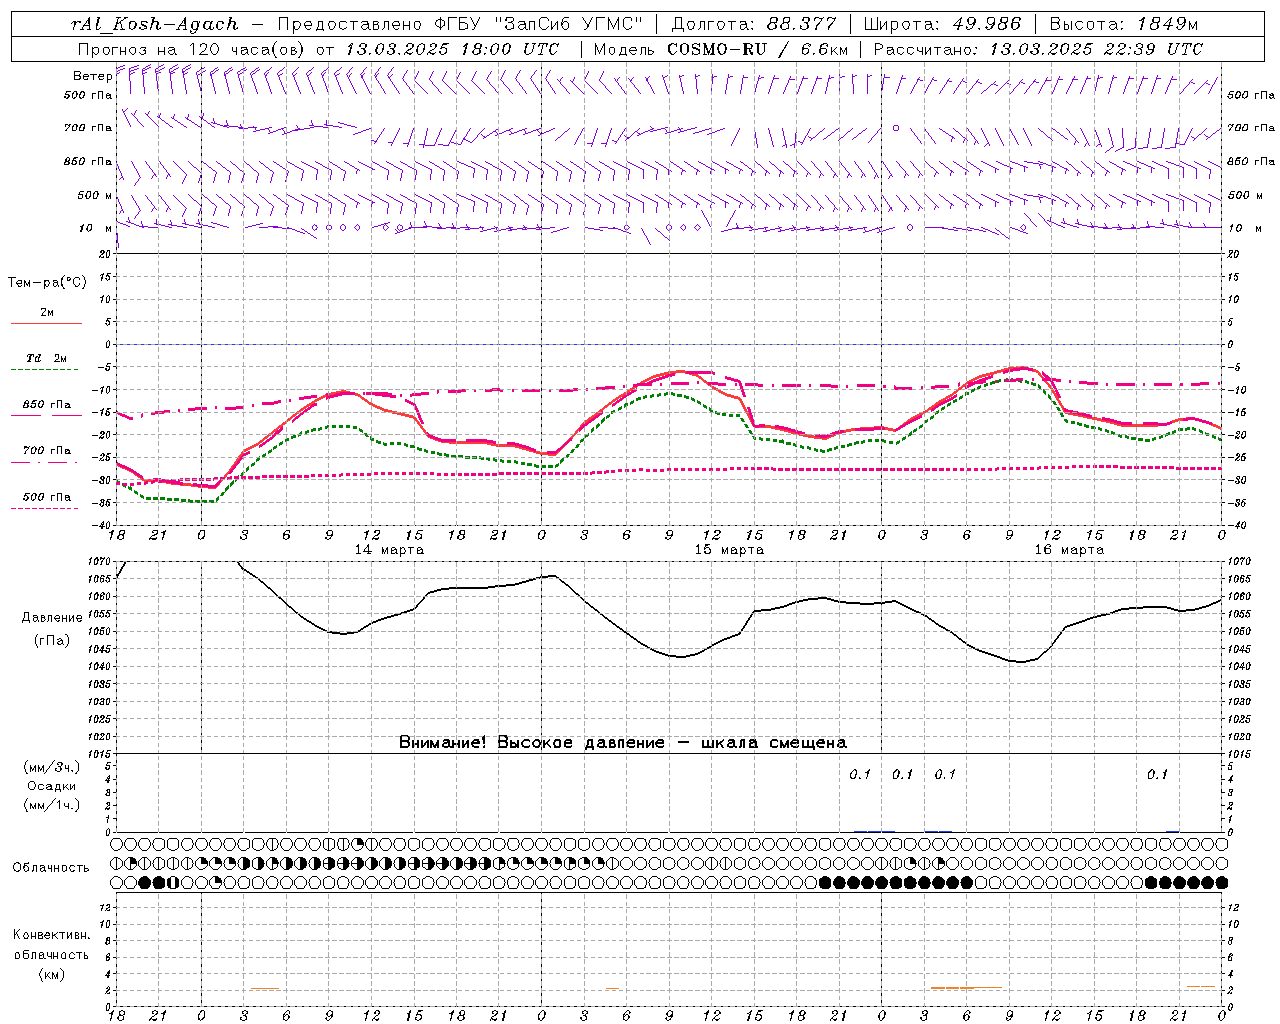Click the (гПа) unit under Давление

pos(52,640)
